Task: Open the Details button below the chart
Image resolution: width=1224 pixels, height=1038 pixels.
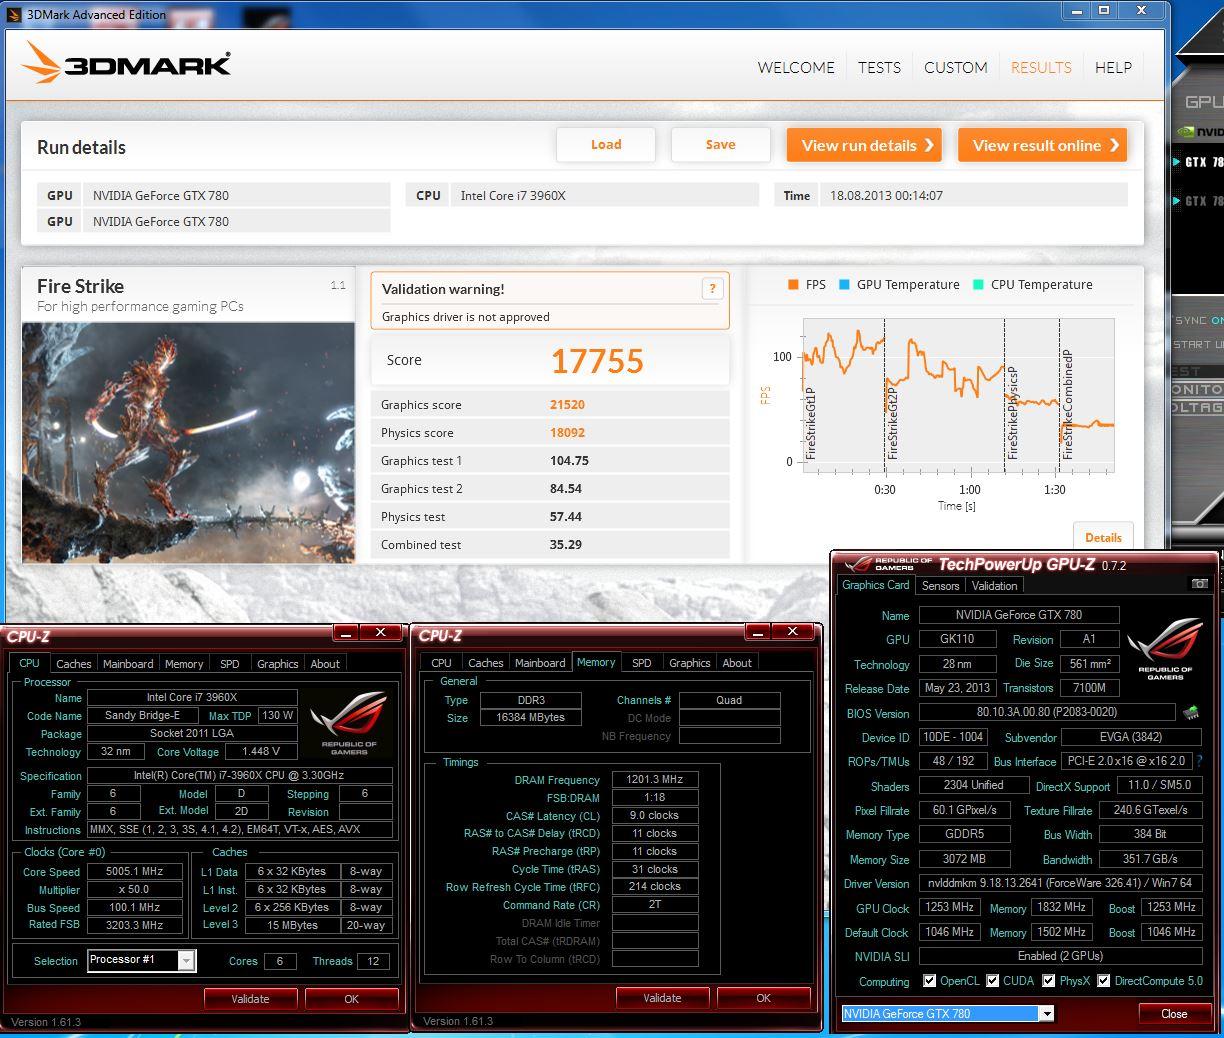Action: point(1103,537)
